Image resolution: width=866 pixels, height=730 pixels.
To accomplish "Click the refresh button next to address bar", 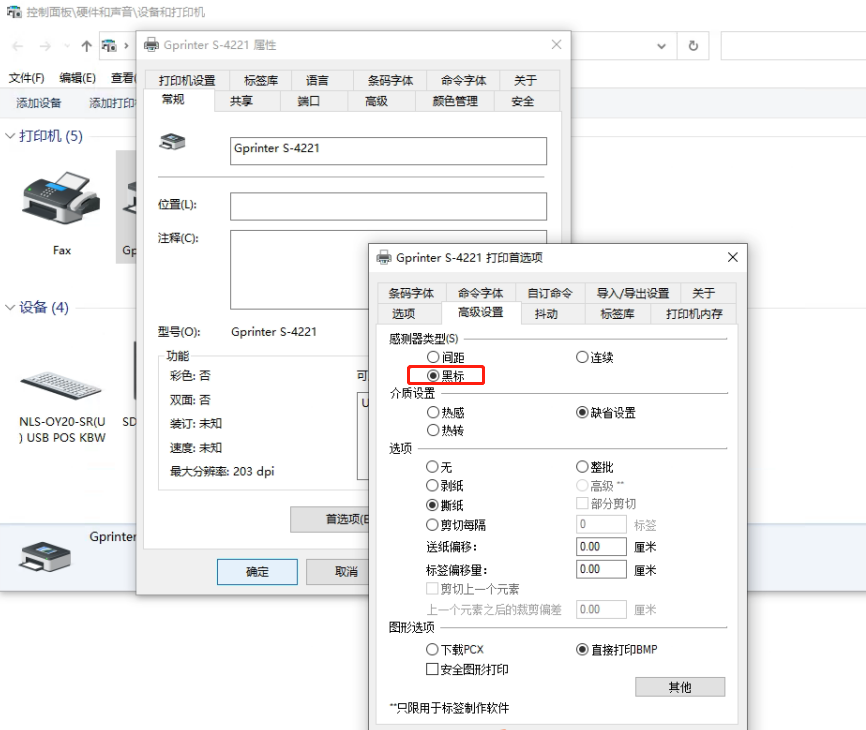I will [693, 46].
